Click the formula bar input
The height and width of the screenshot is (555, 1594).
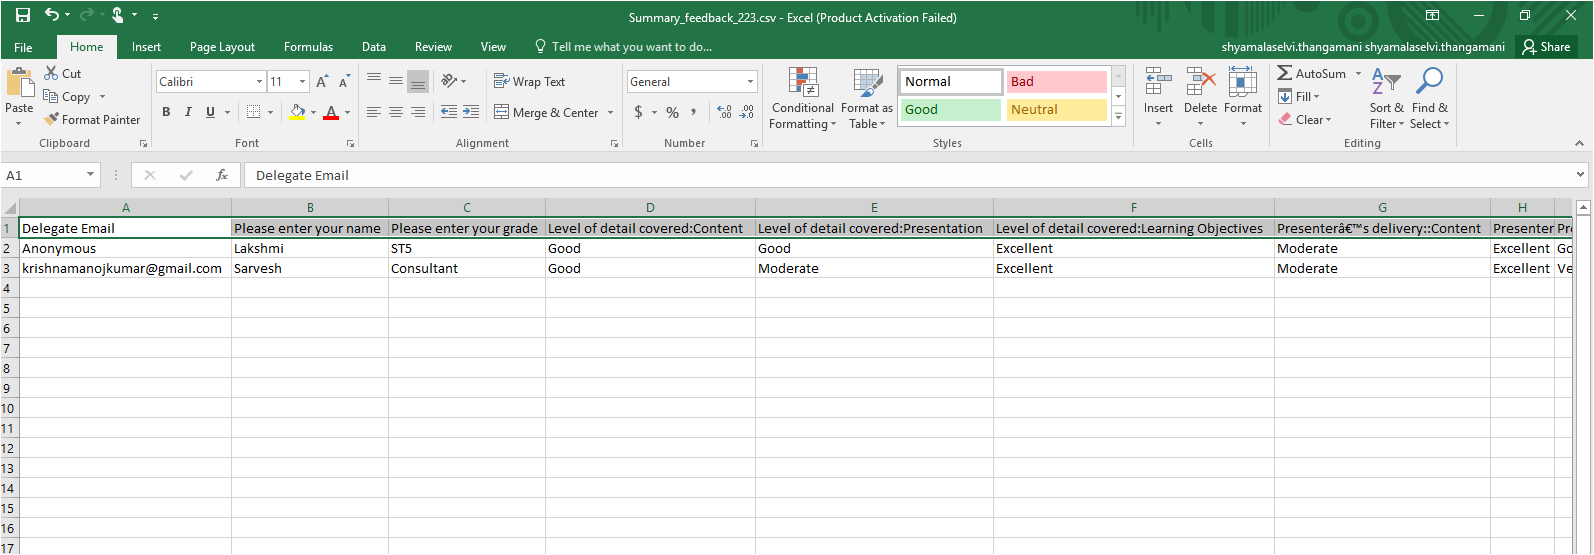coord(908,175)
